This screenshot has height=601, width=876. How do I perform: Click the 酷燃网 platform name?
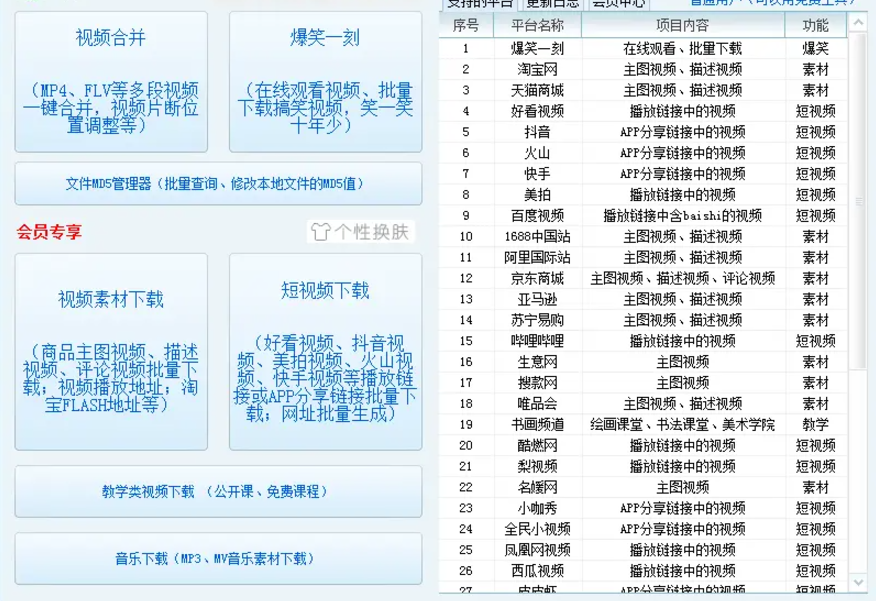537,445
